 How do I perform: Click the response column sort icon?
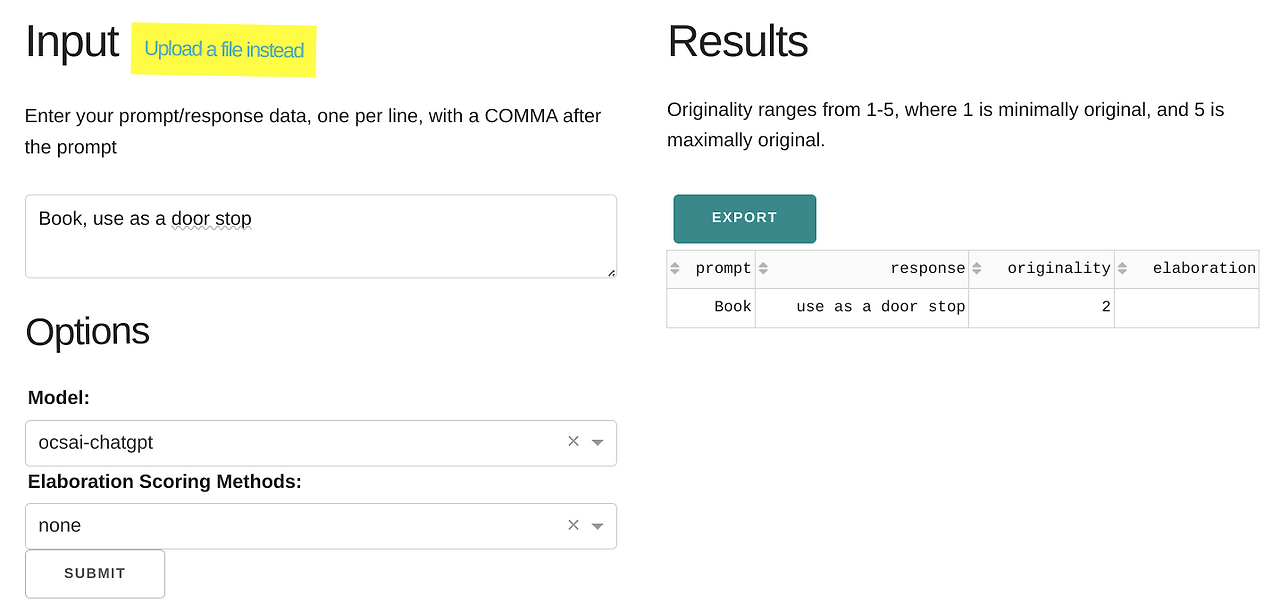pos(764,268)
